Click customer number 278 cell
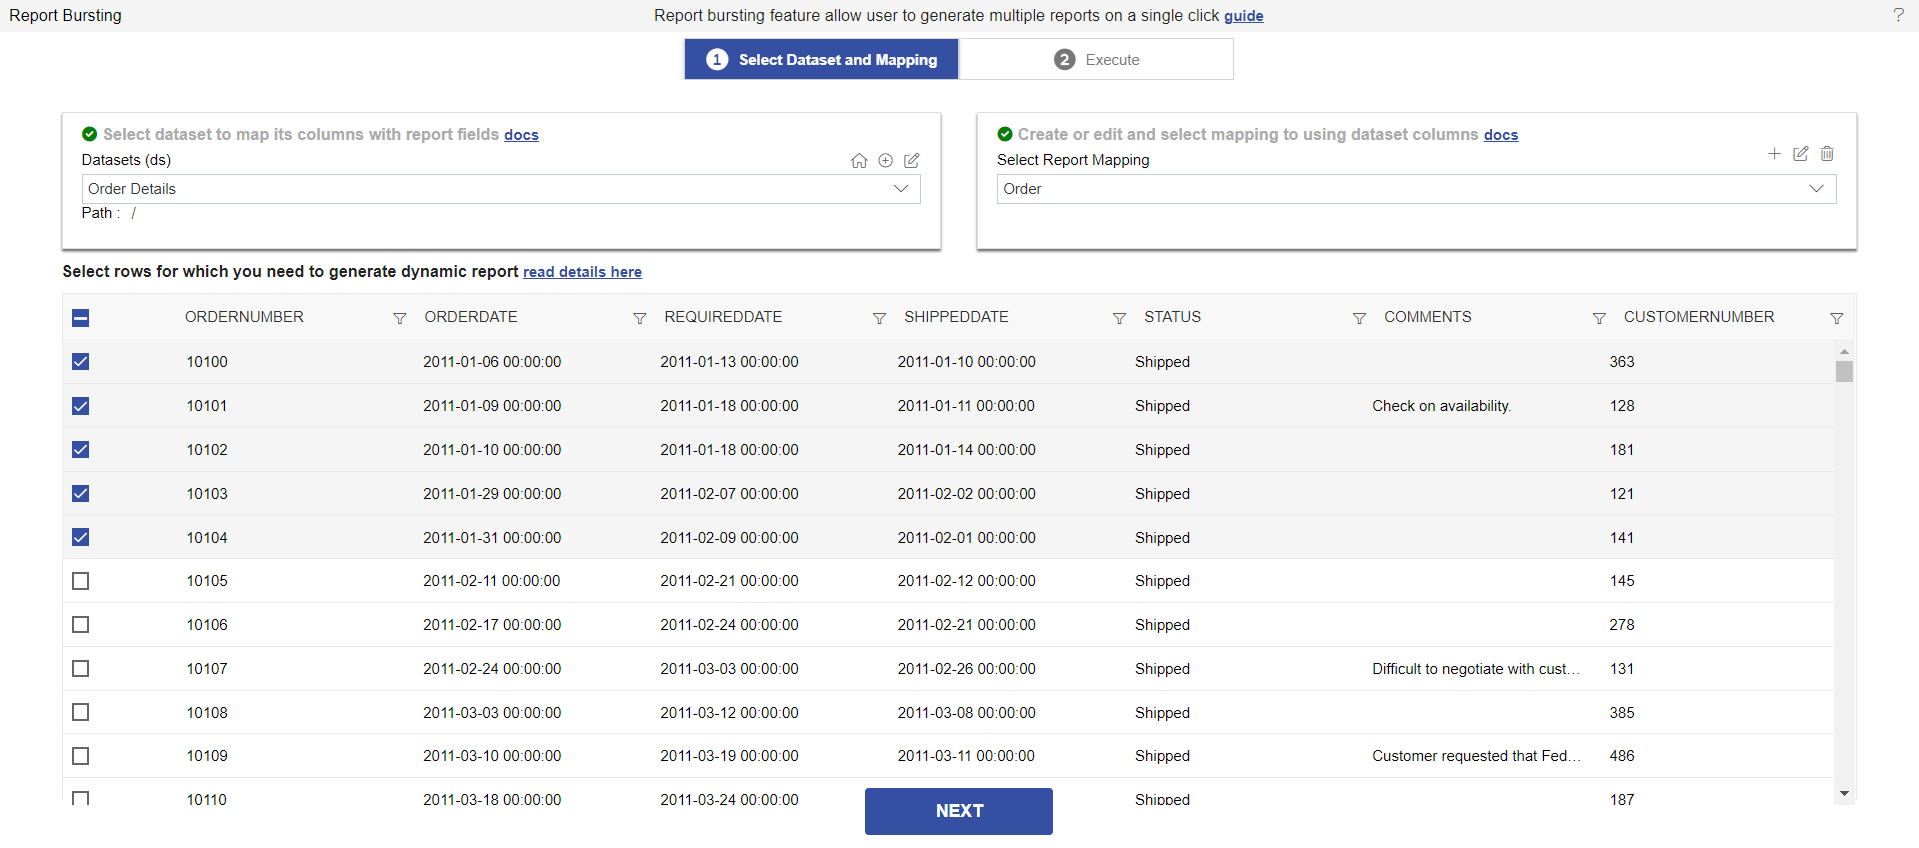1919x848 pixels. pyautogui.click(x=1622, y=625)
